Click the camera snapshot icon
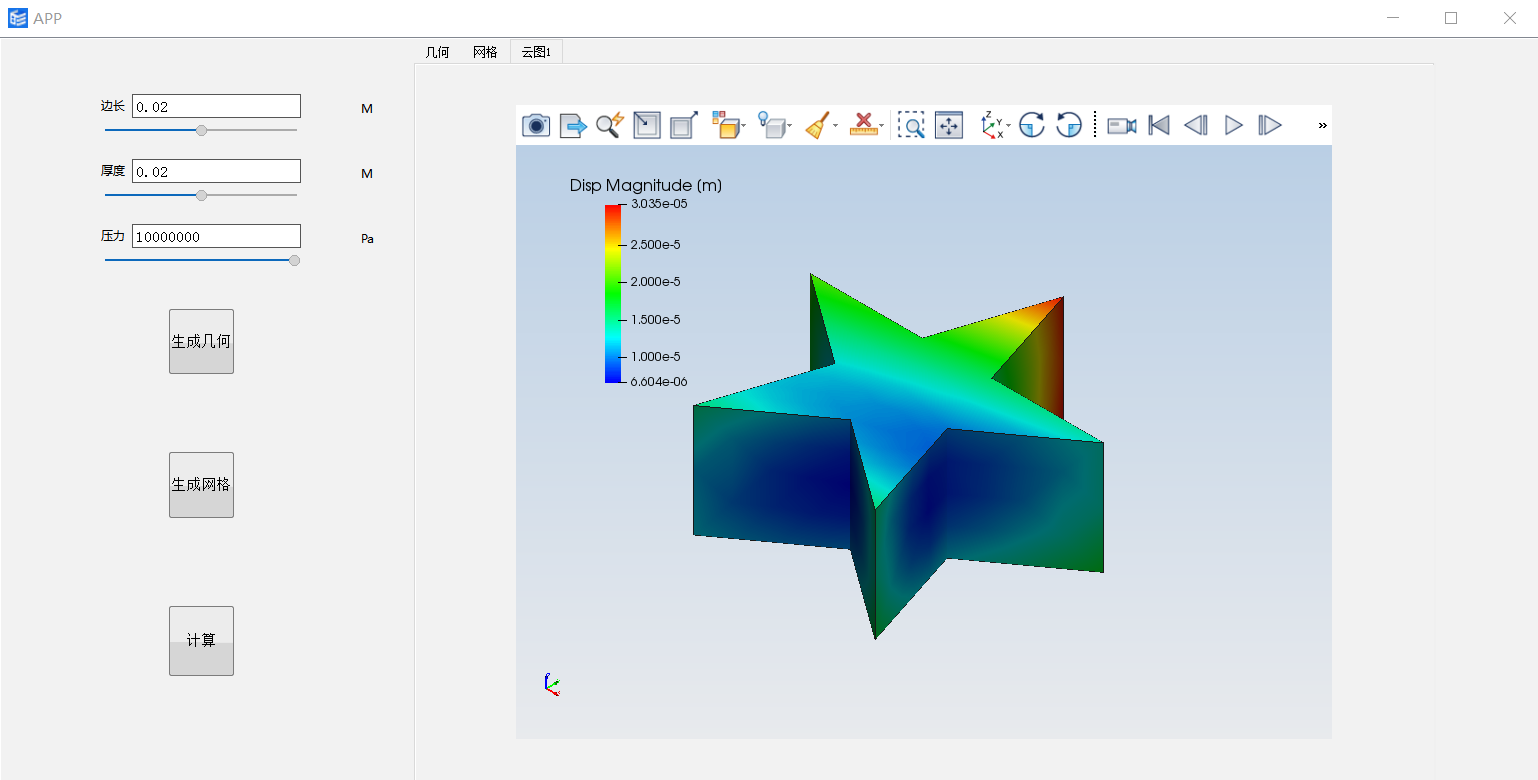 point(536,125)
